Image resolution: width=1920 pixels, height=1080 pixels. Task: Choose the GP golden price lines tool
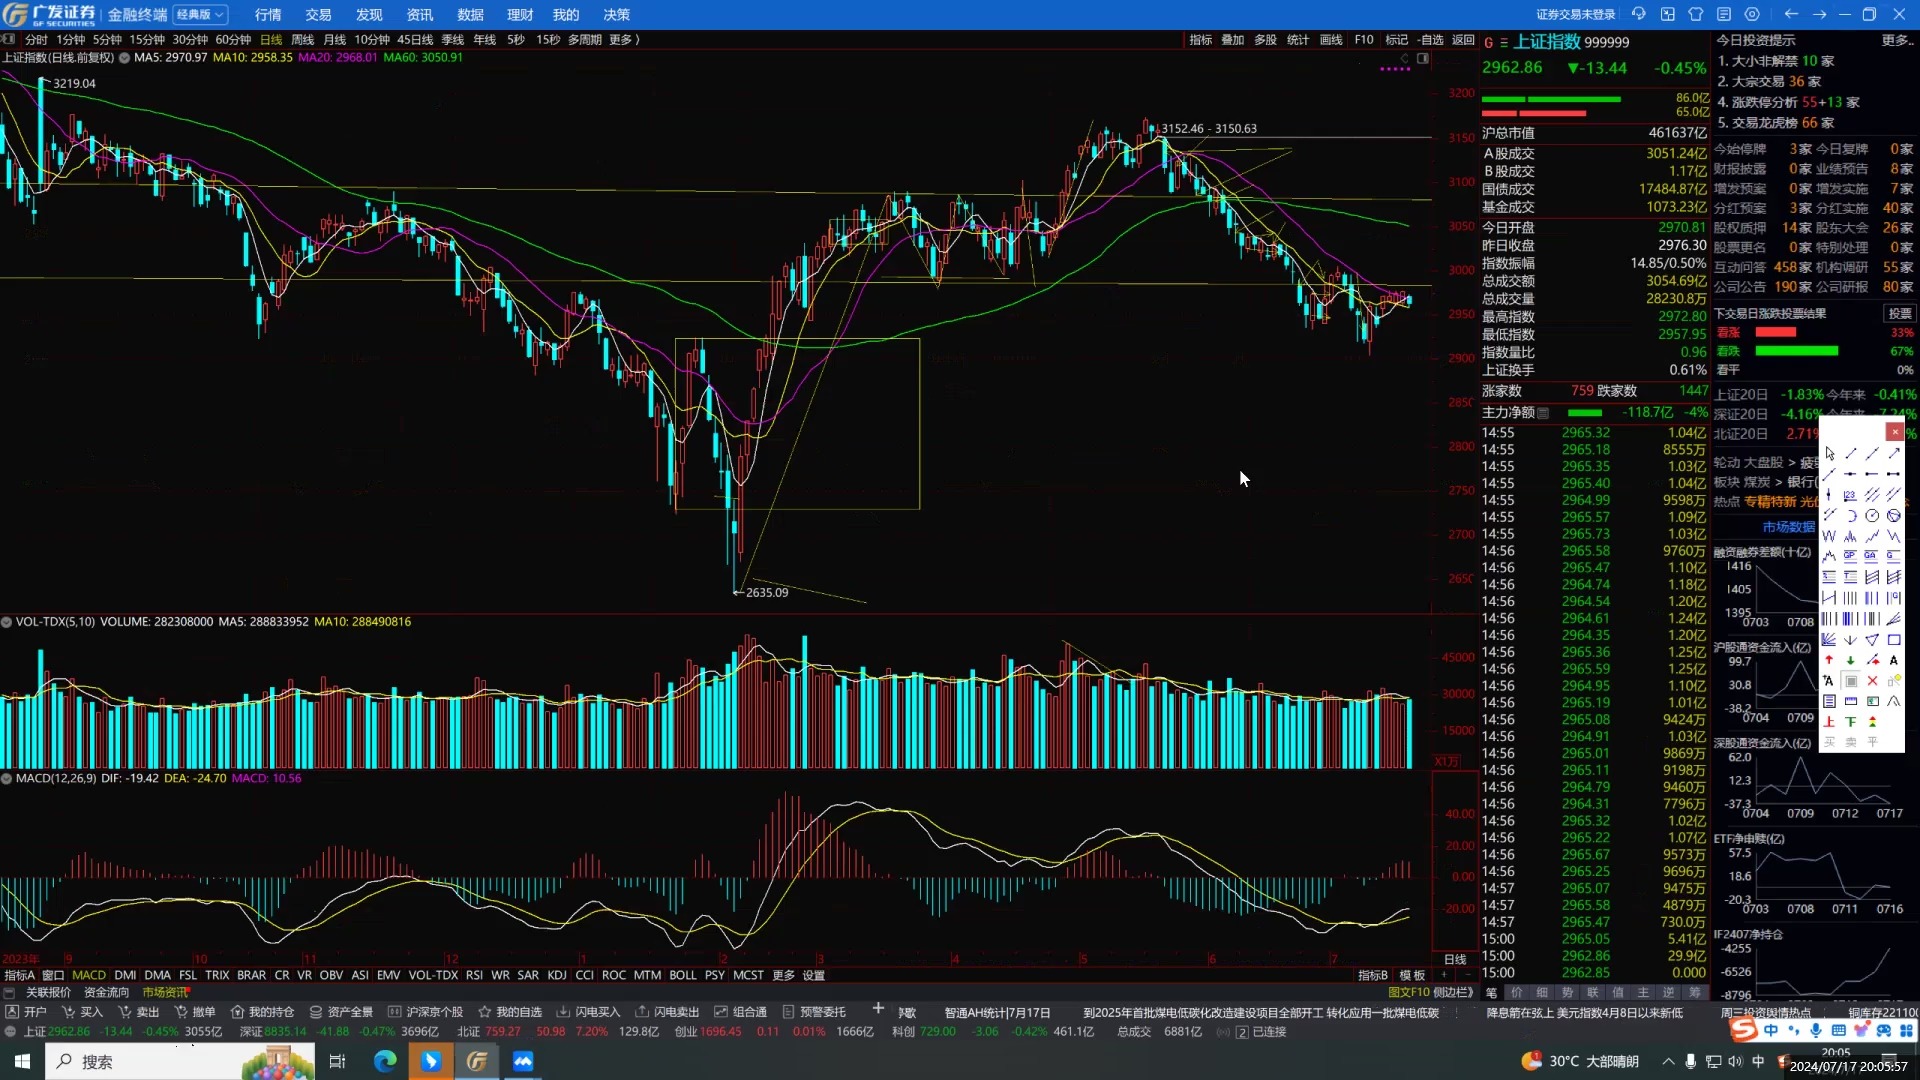[1850, 556]
